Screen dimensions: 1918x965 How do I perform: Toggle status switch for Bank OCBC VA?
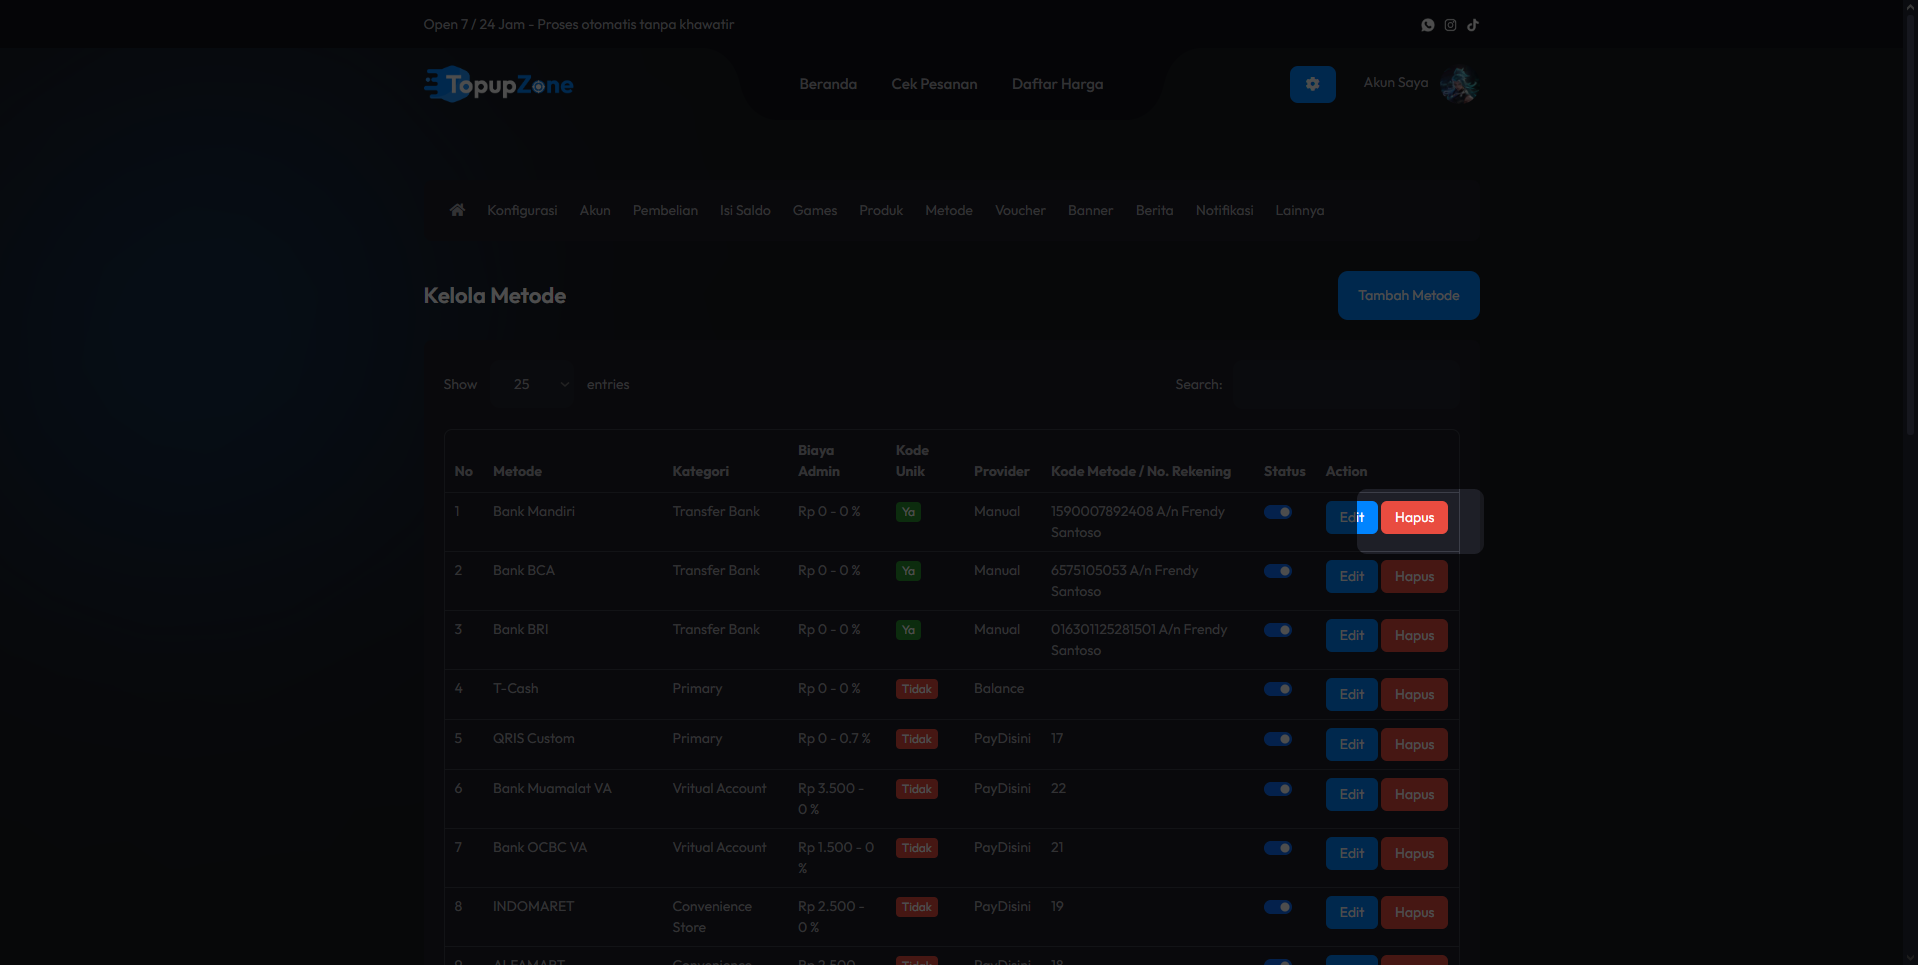pyautogui.click(x=1278, y=848)
